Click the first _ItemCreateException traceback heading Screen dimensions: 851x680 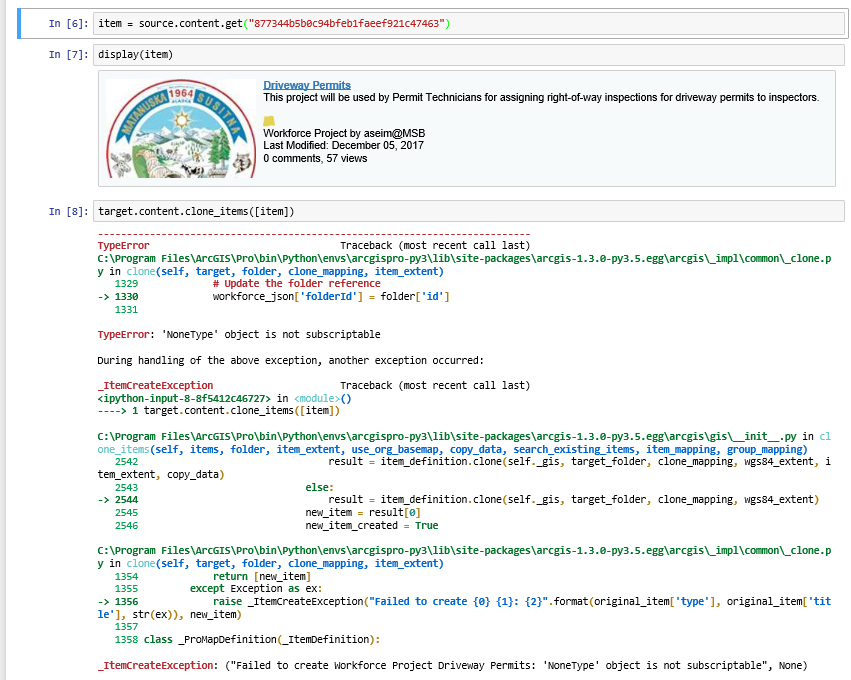click(155, 385)
